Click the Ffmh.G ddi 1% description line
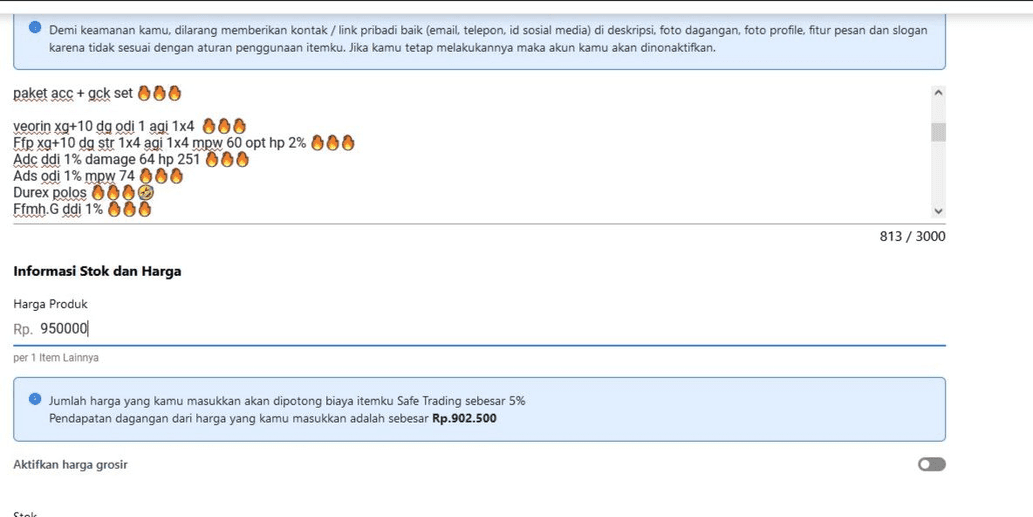Viewport: 1033px width, 517px height. pos(82,209)
